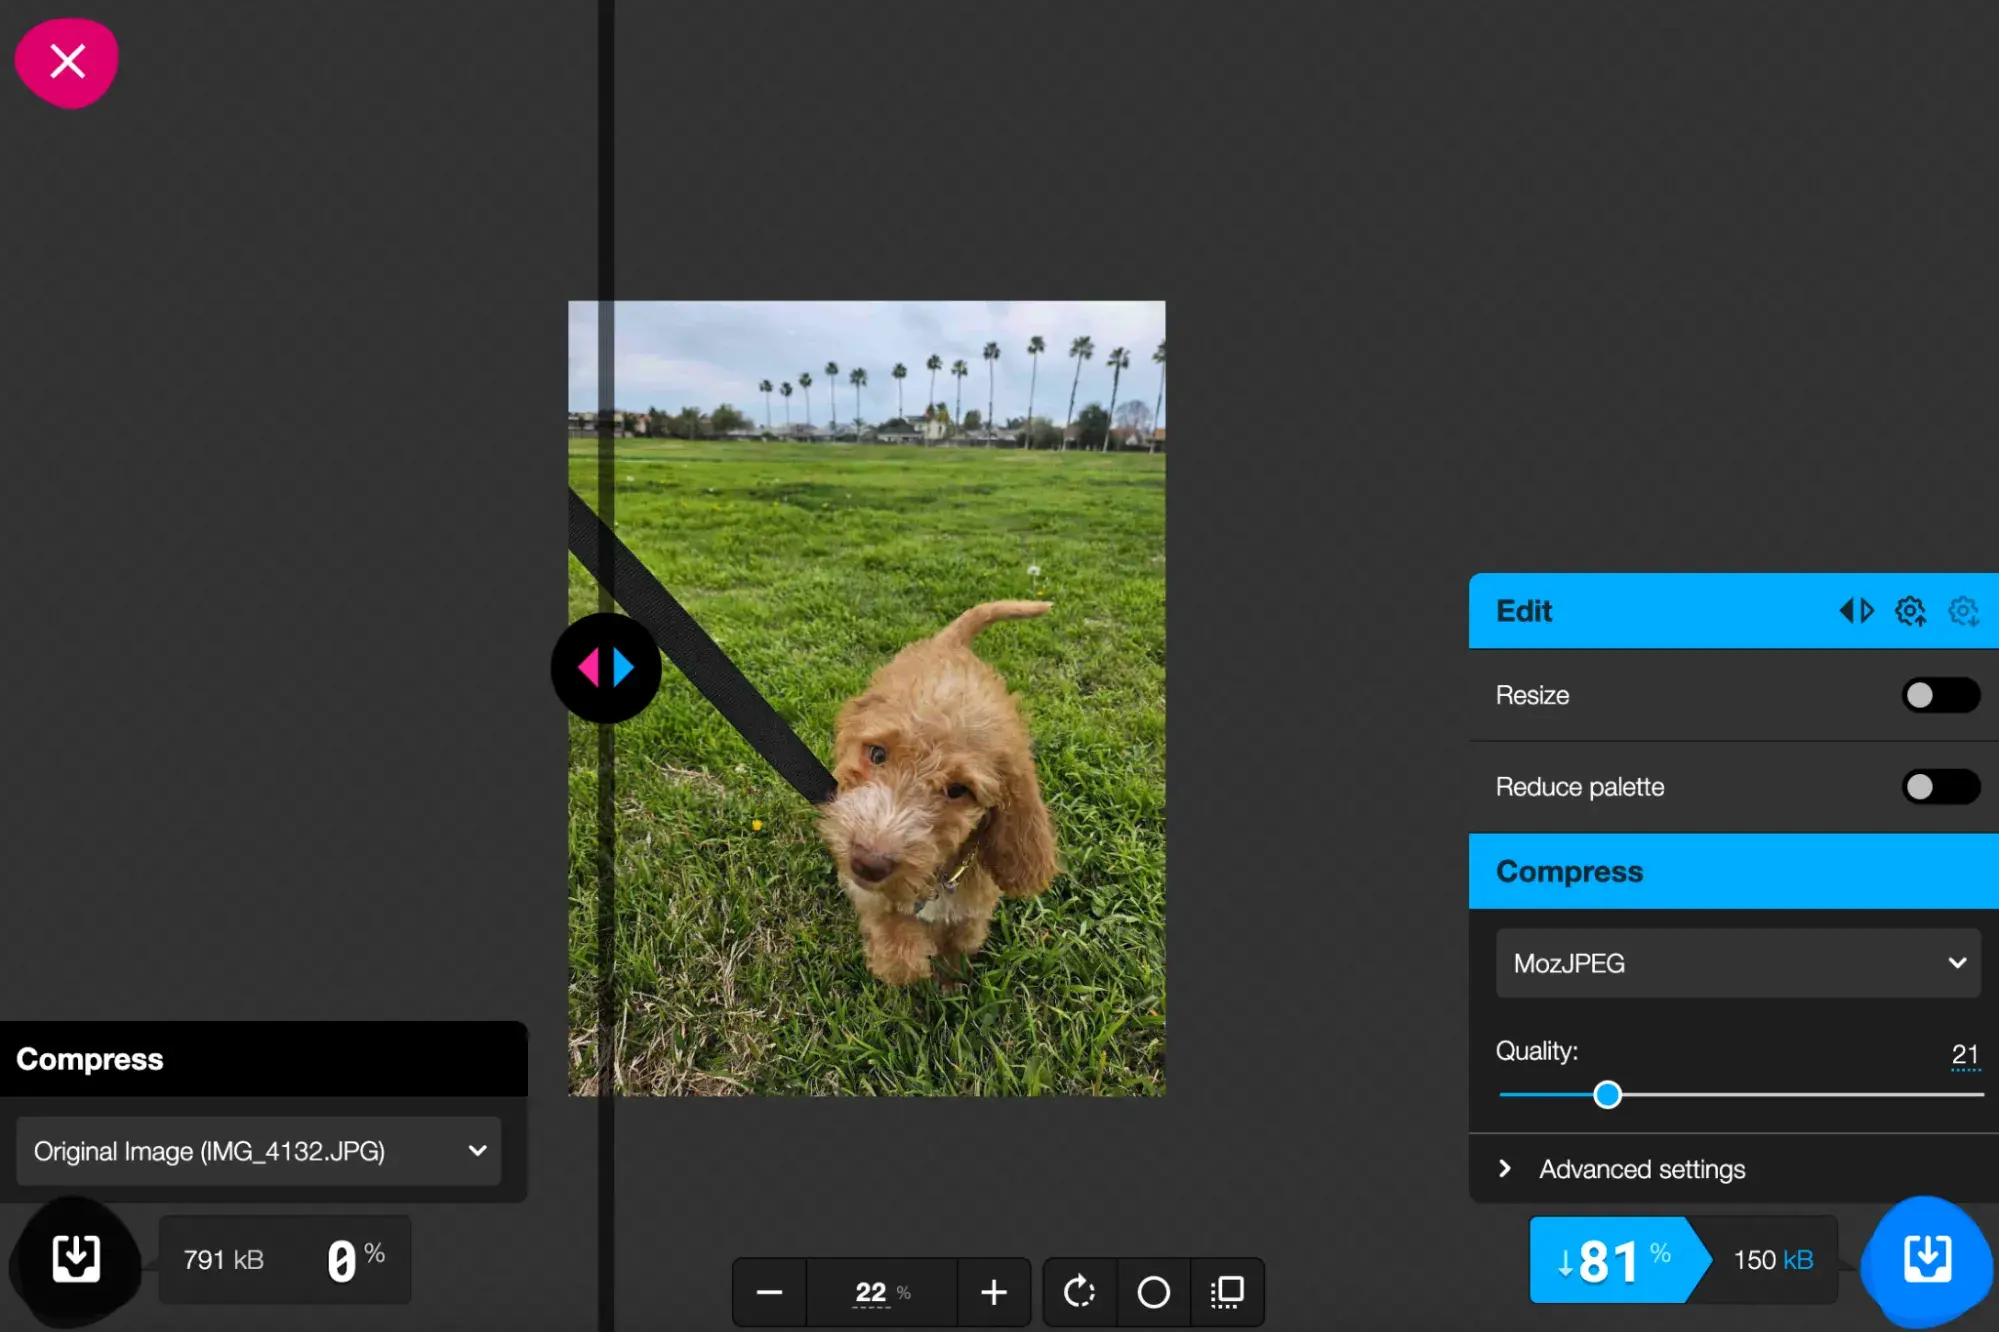Viewport: 1999px width, 1333px height.
Task: Rotate the image with the rotate icon
Action: pyautogui.click(x=1079, y=1293)
